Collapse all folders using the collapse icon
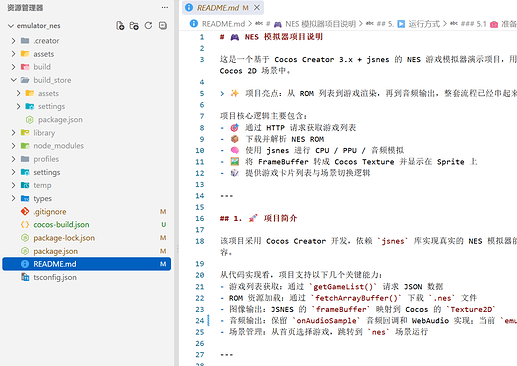The height and width of the screenshot is (366, 517). 163,26
